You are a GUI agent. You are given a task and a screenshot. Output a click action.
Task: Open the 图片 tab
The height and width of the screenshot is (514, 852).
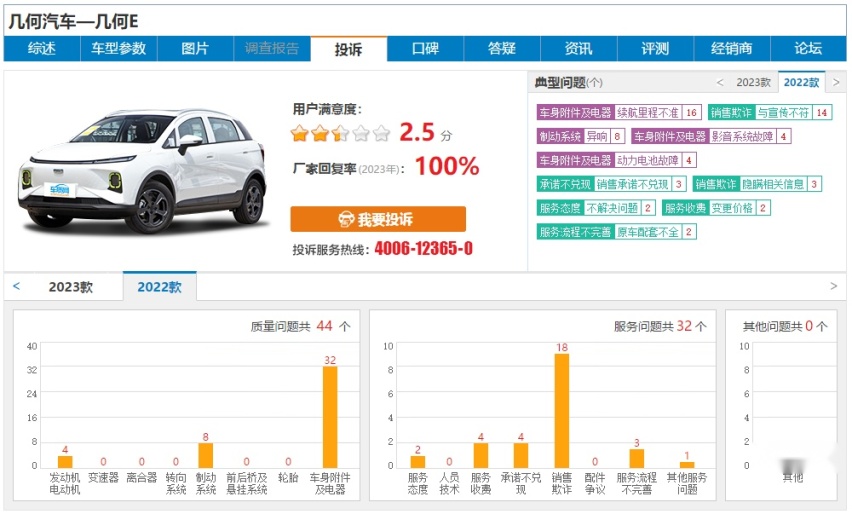click(195, 49)
